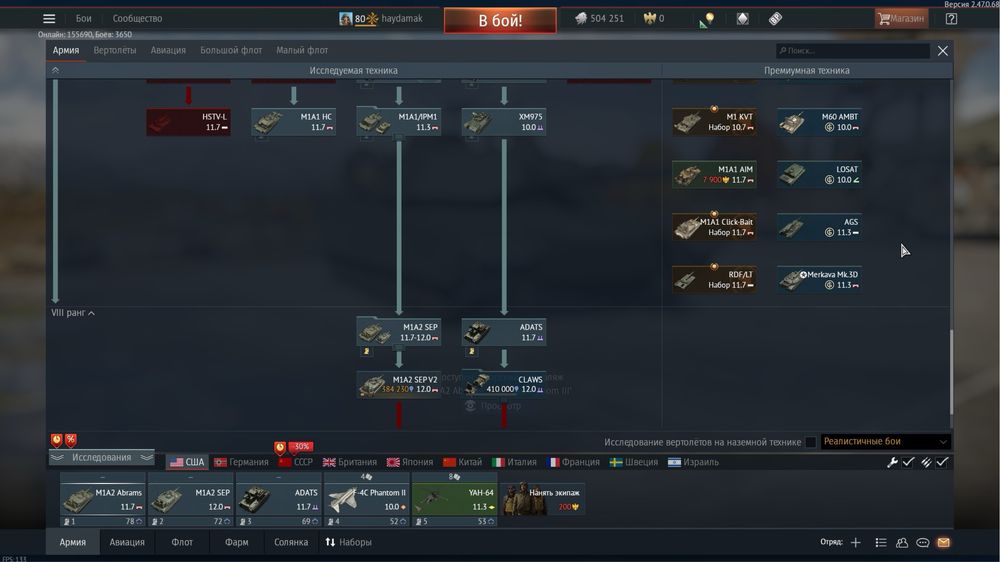The width and height of the screenshot is (1000, 562).
Task: Select the Италия nation
Action: [x=515, y=462]
